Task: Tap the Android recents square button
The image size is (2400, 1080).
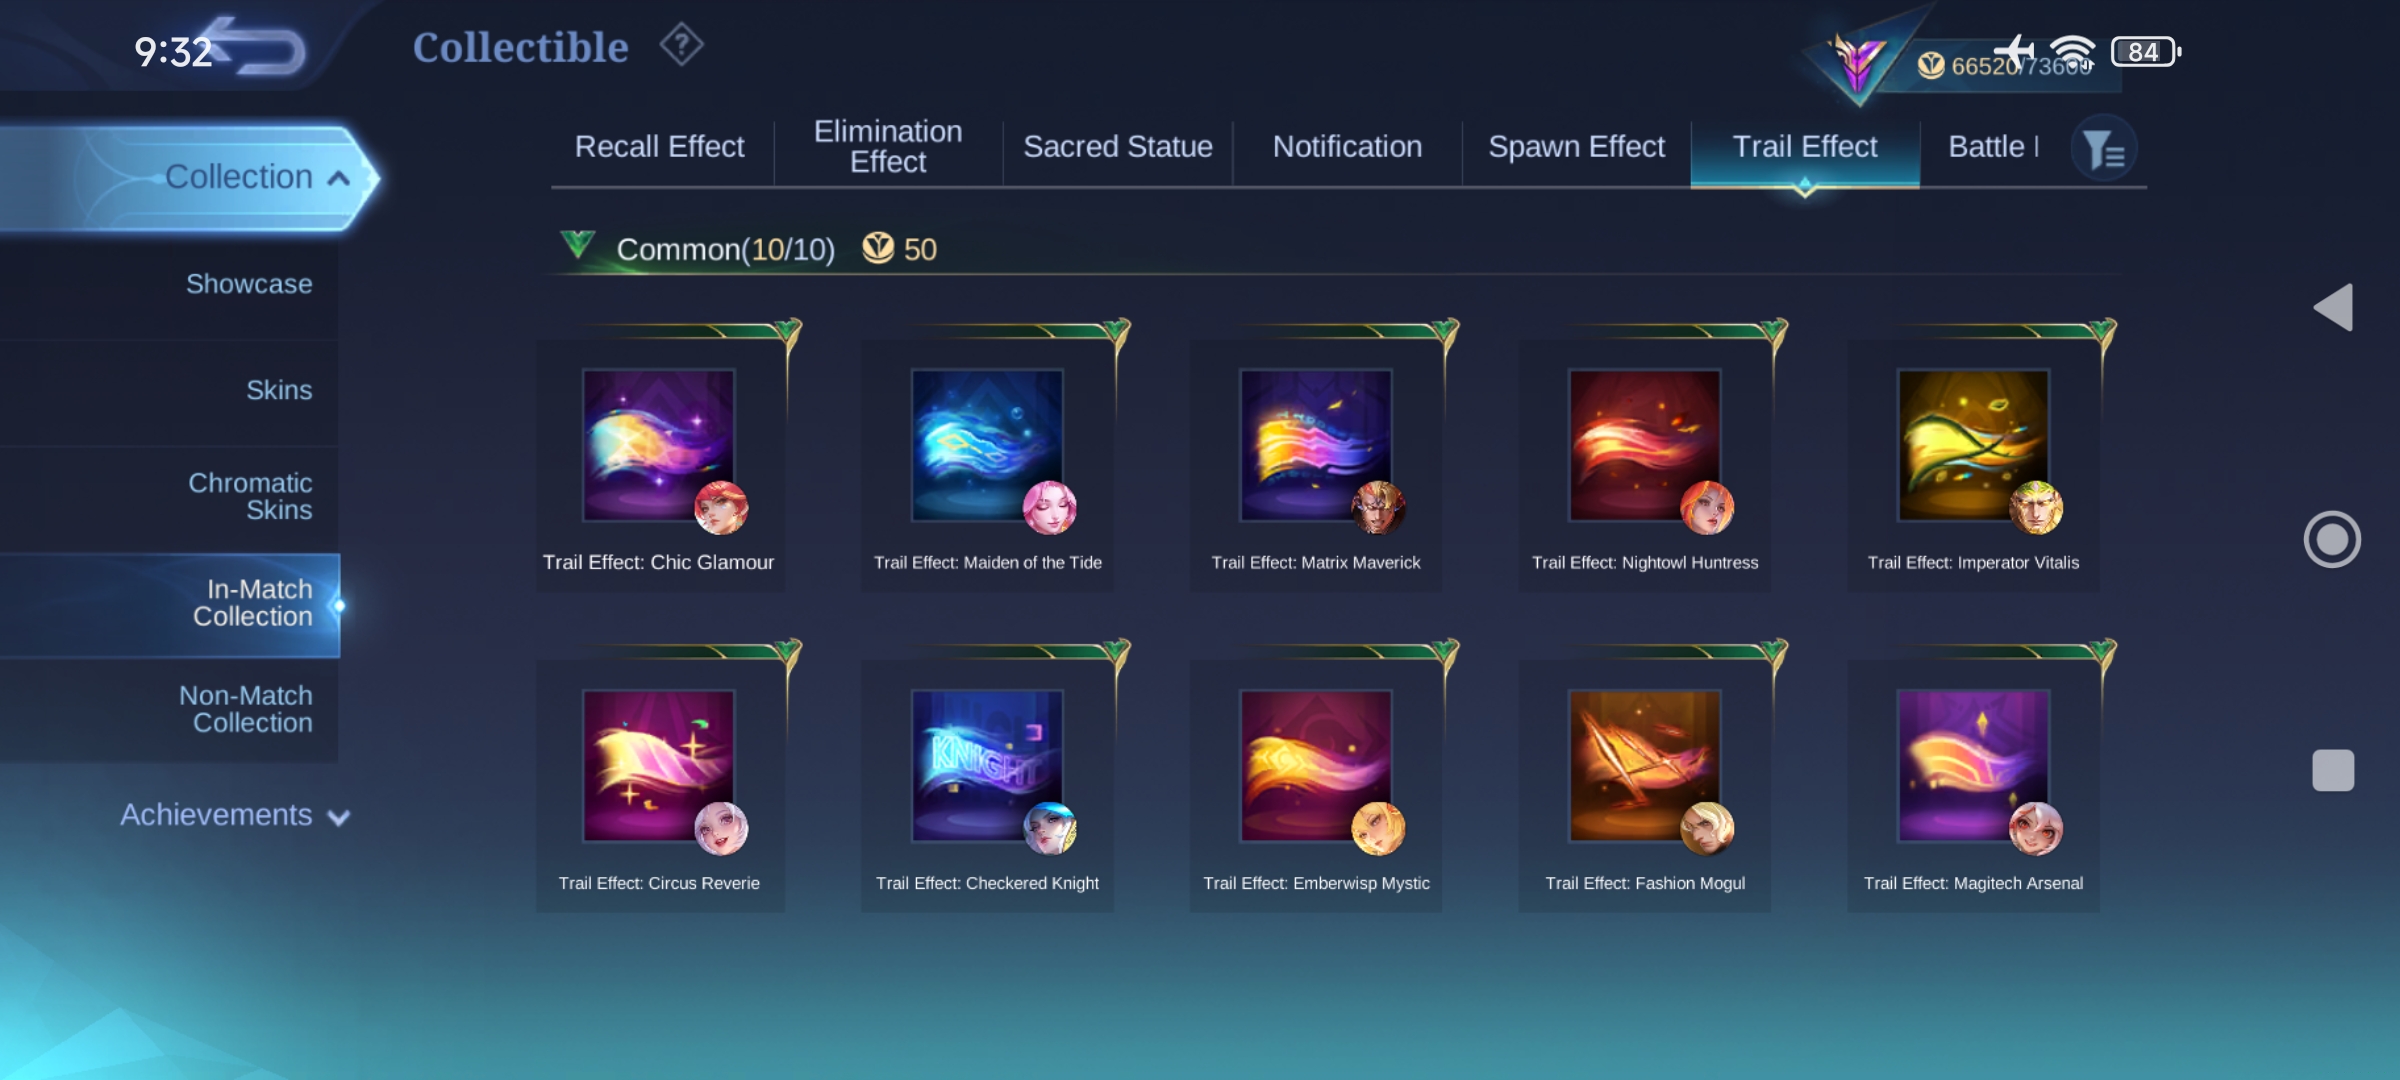Action: [2333, 770]
